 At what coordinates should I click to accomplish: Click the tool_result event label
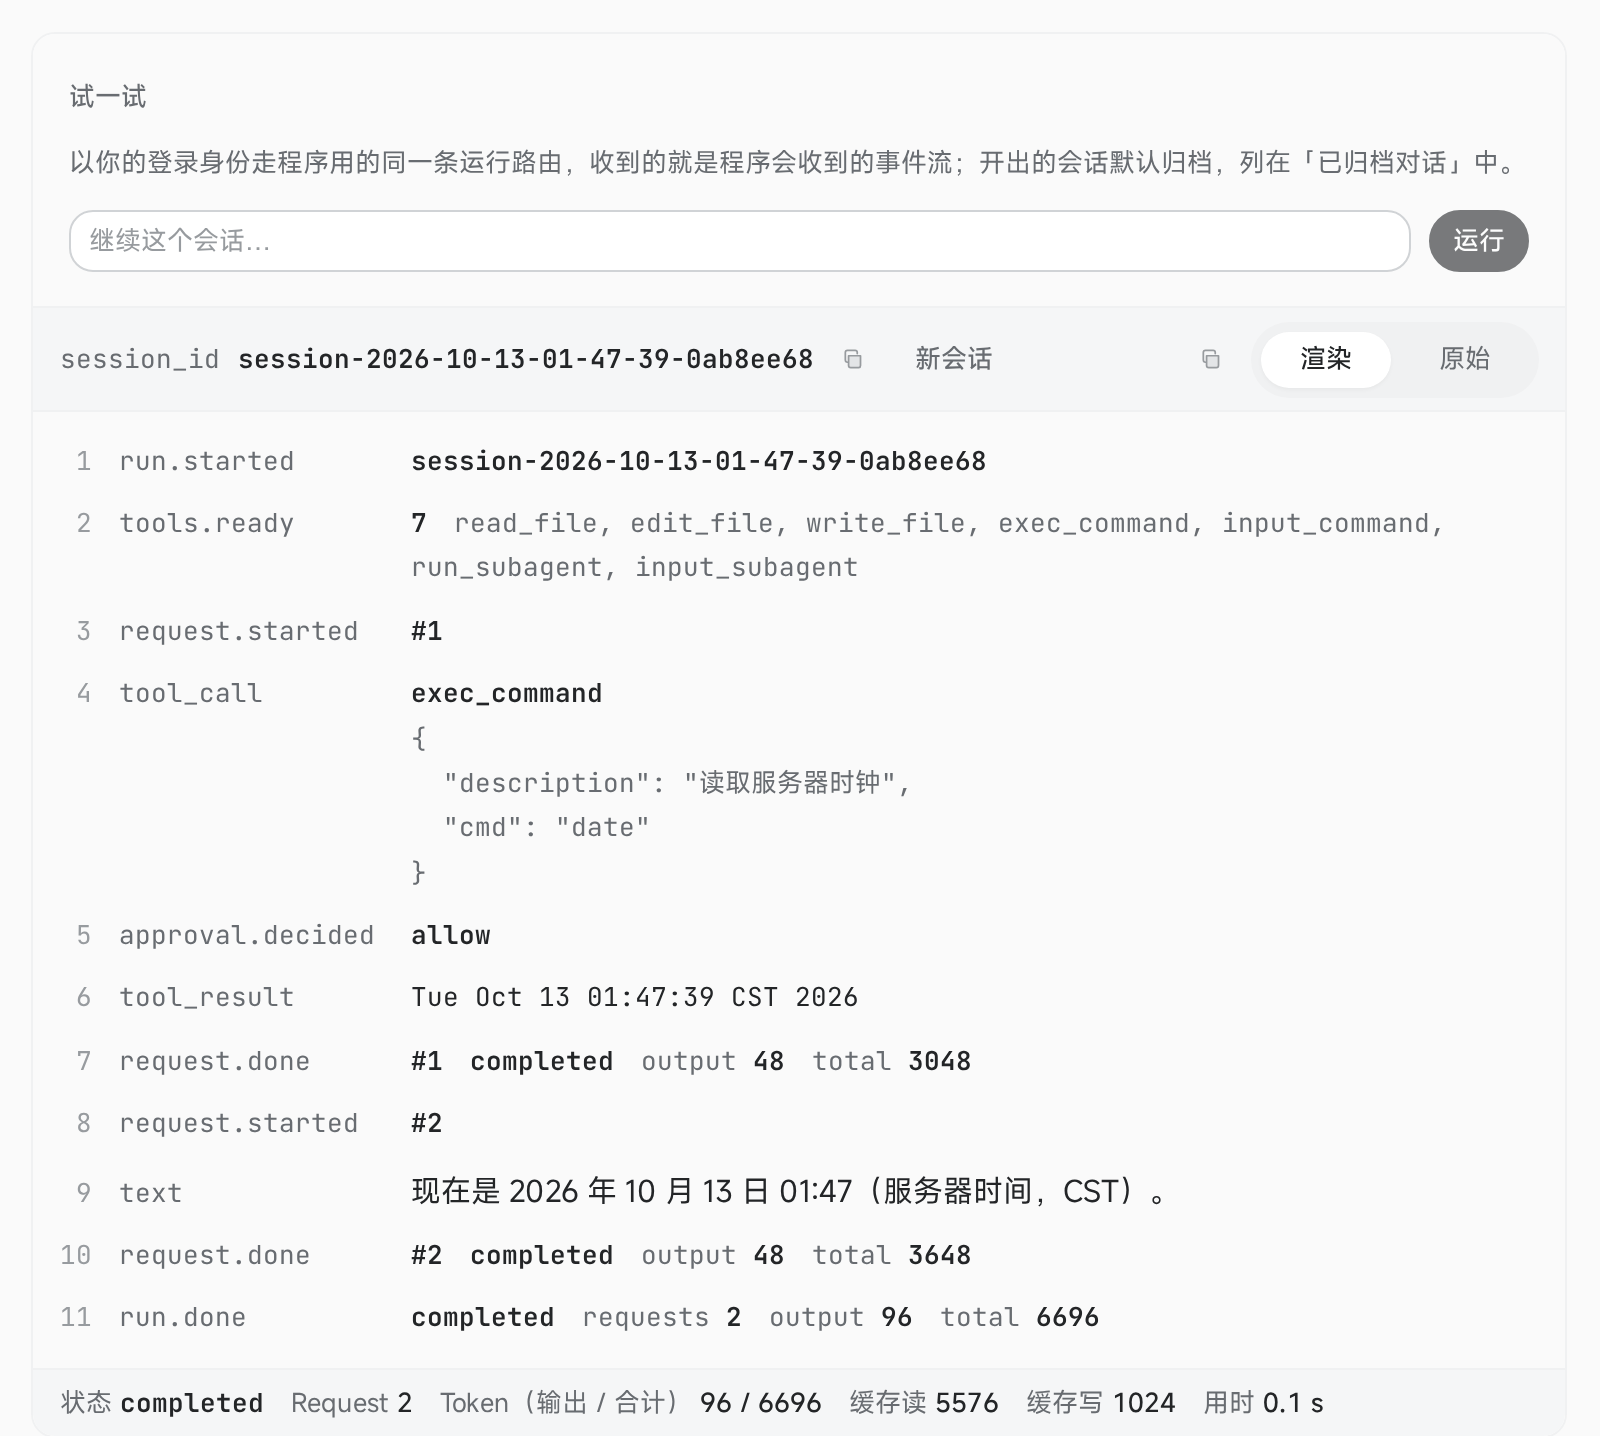pyautogui.click(x=206, y=997)
